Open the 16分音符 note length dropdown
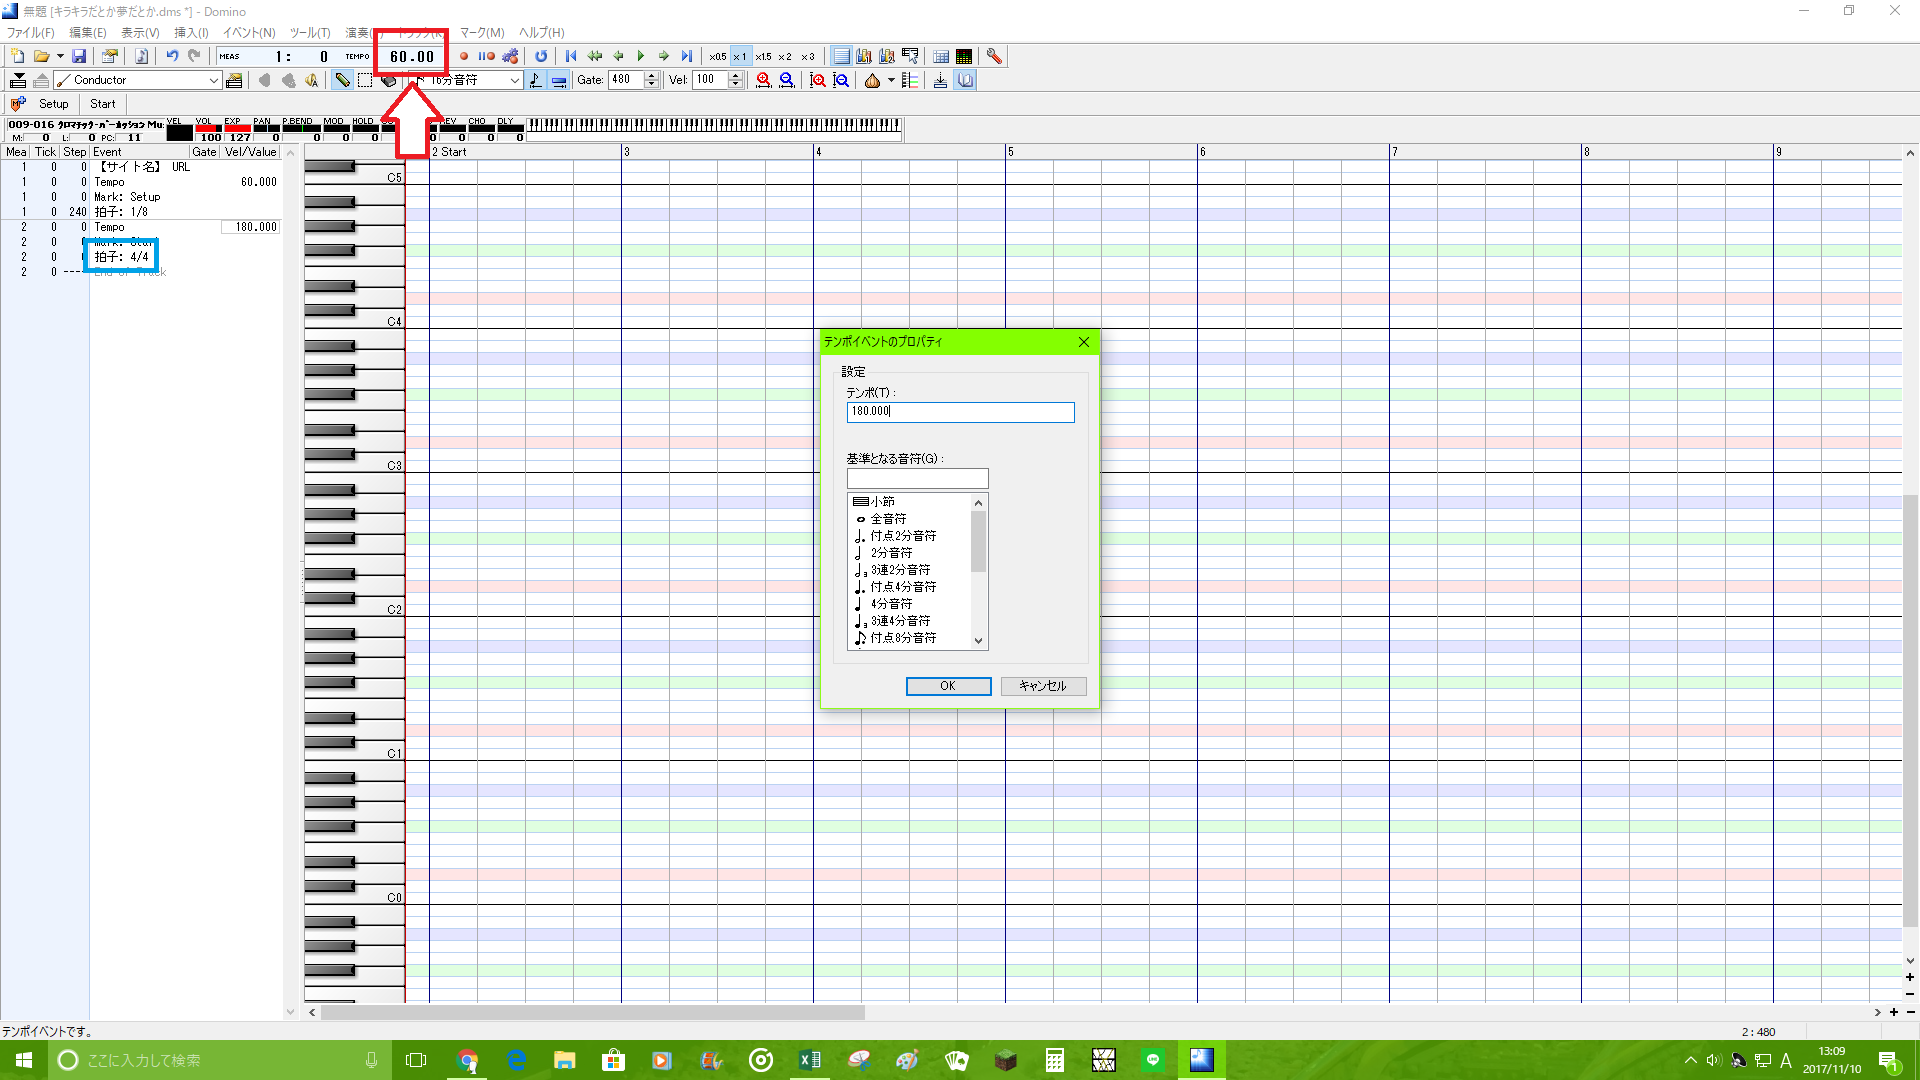Screen dimensions: 1920x1080 [515, 81]
